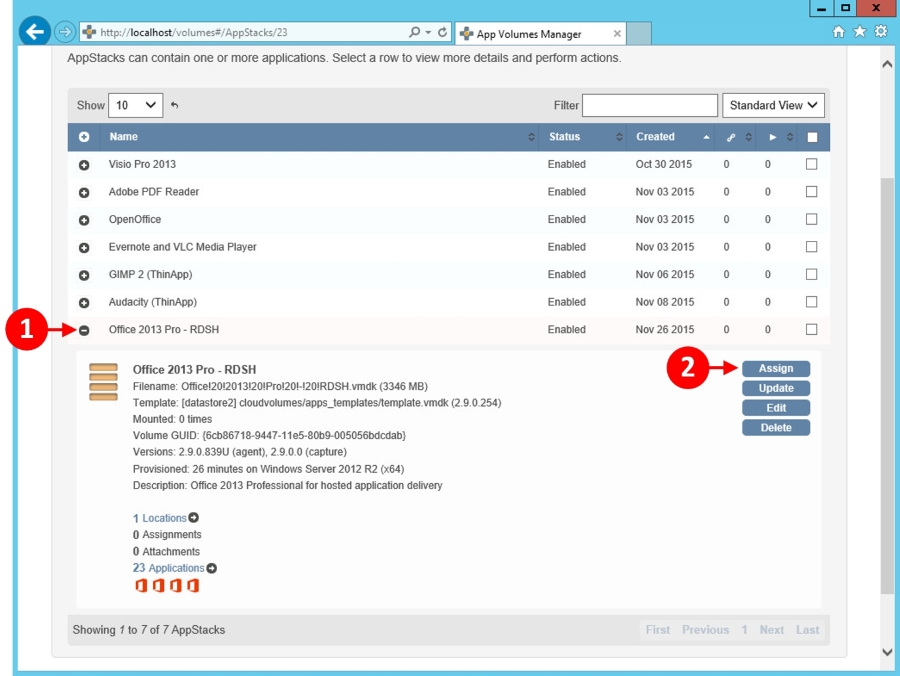This screenshot has width=900, height=676.
Task: Click the Volume GUID line
Action: 269,436
